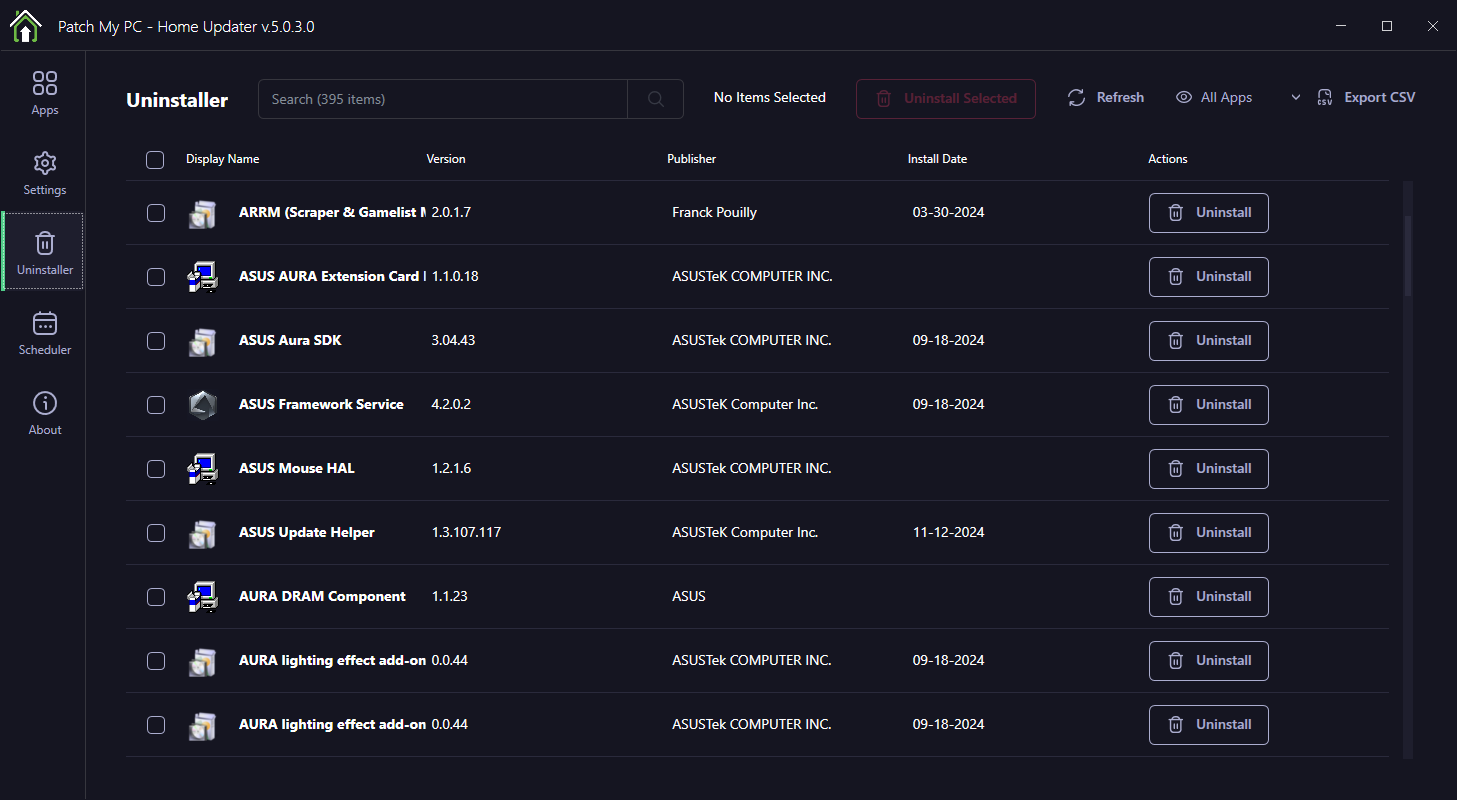Open the All Apps filter dropdown
1457x800 pixels.
1238,97
